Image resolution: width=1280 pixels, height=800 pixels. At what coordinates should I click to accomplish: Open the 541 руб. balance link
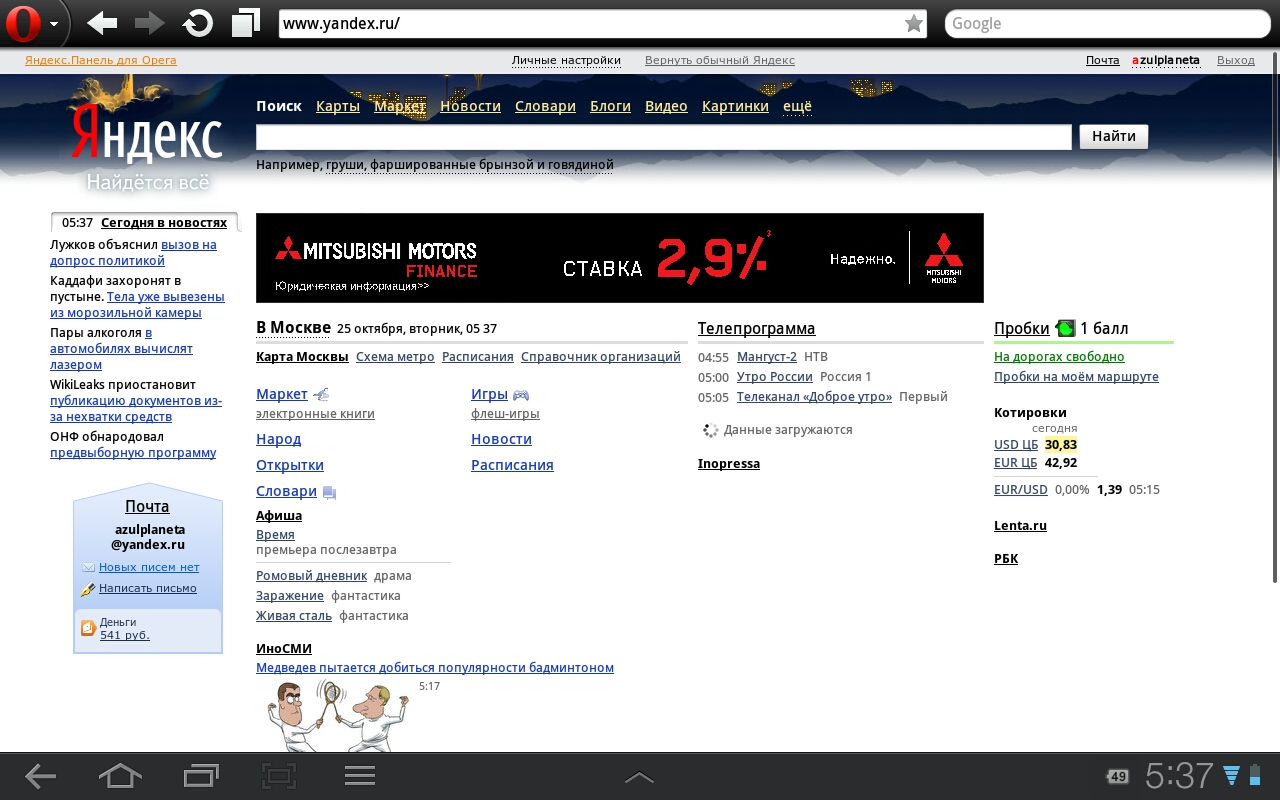click(125, 635)
